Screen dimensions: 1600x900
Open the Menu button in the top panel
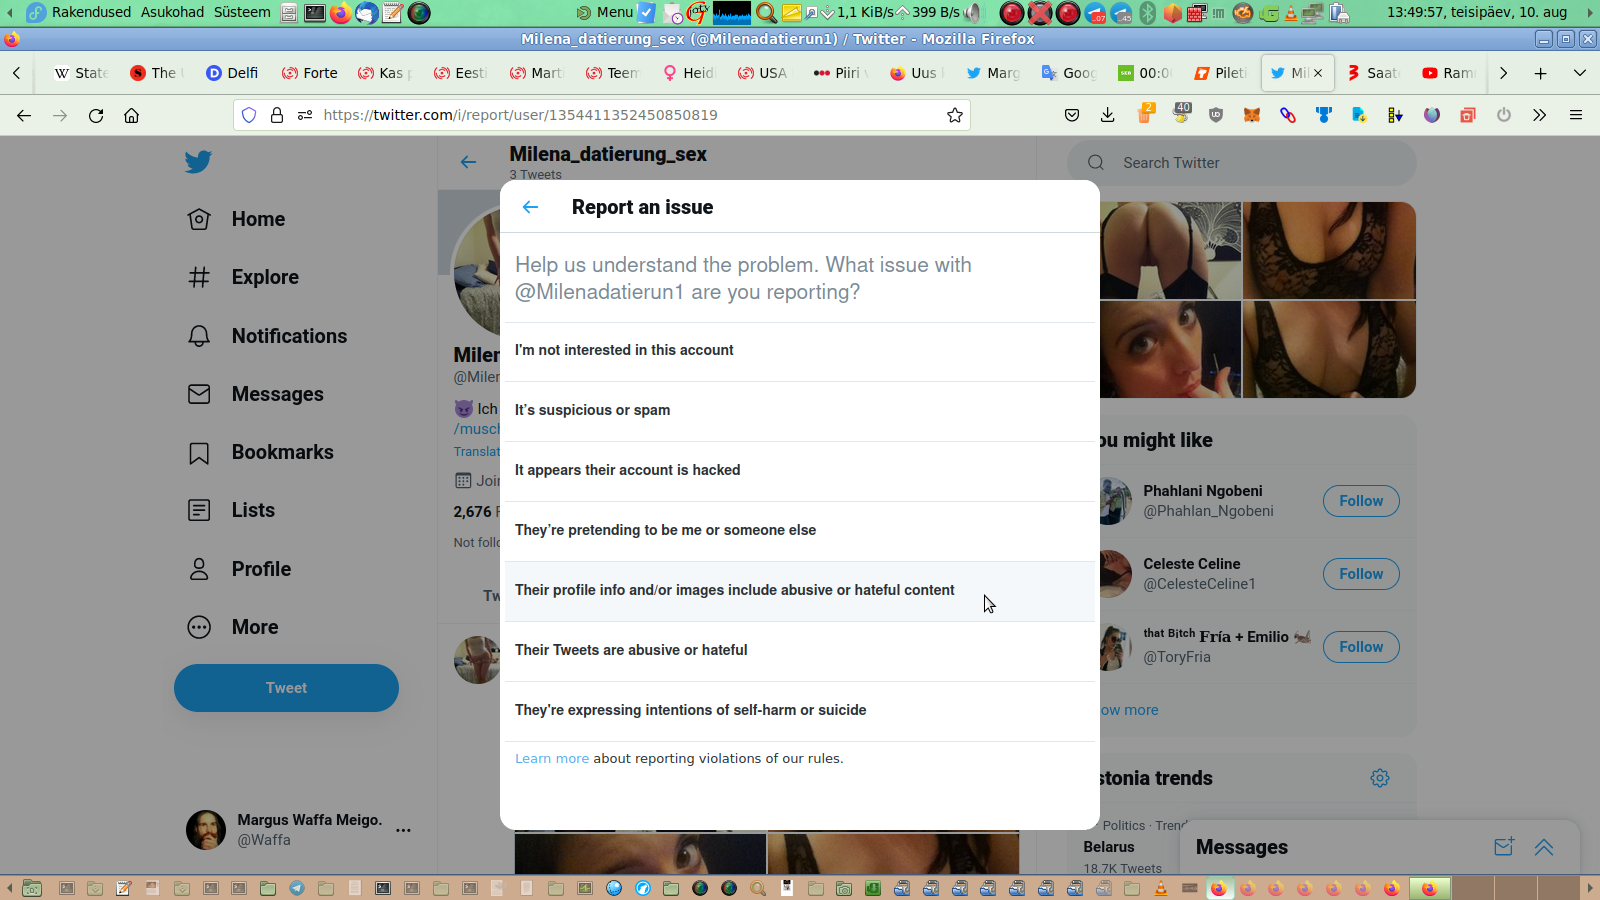pyautogui.click(x=604, y=12)
